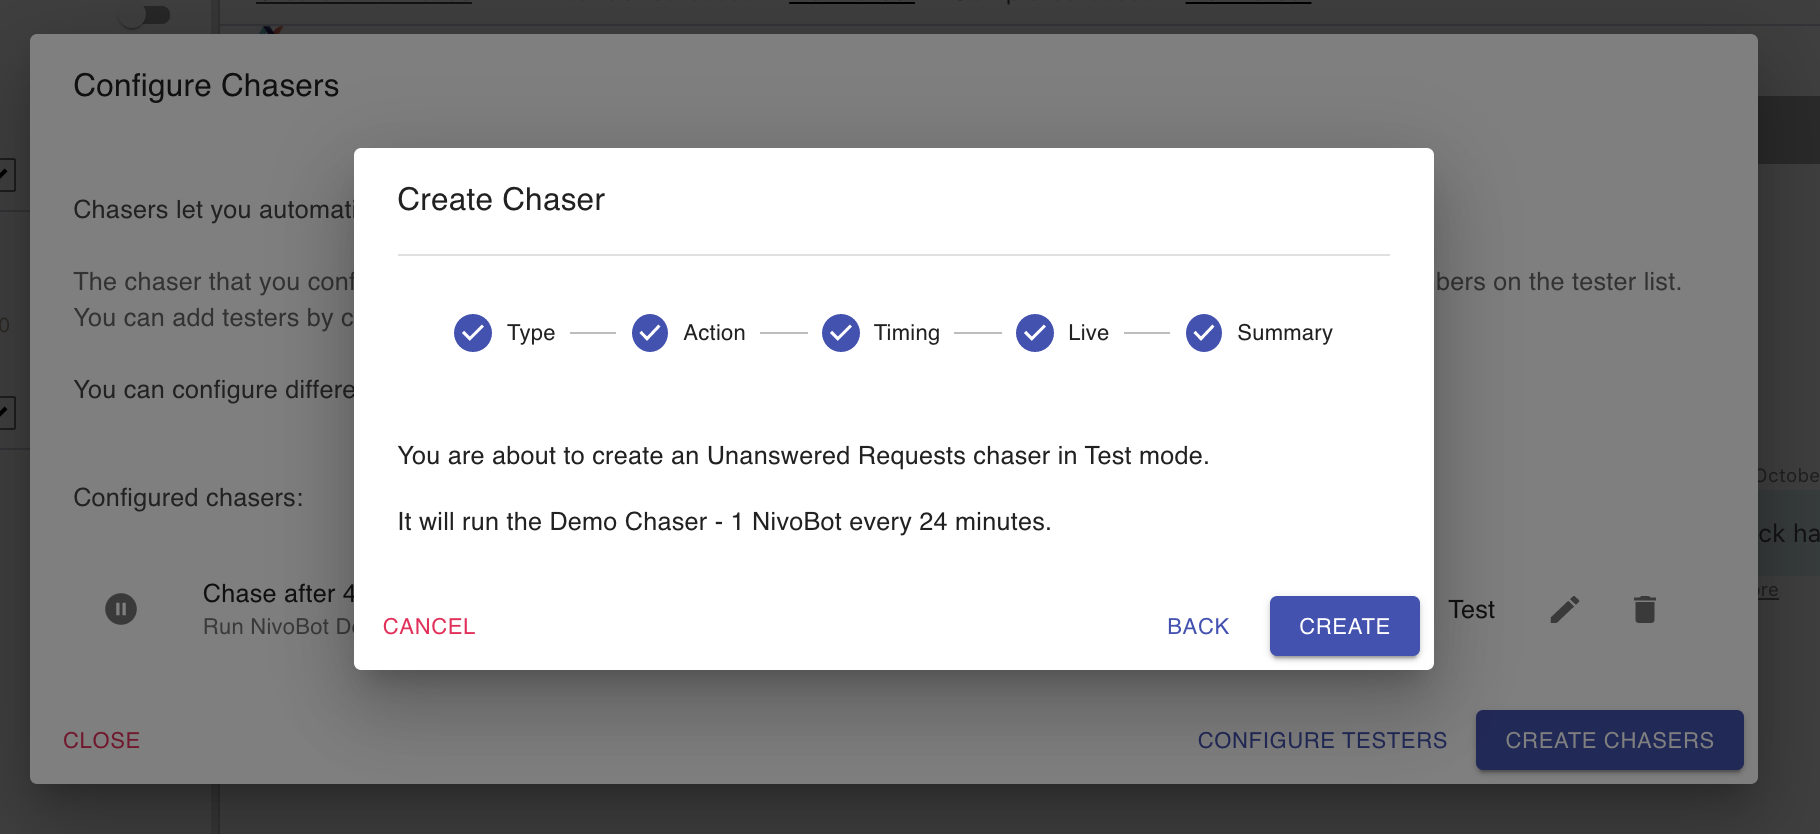Cancel the Create Chaser dialog

point(429,626)
